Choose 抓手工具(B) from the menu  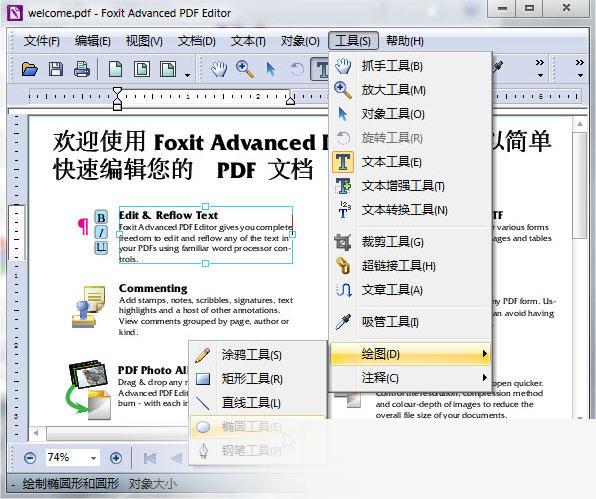point(411,66)
